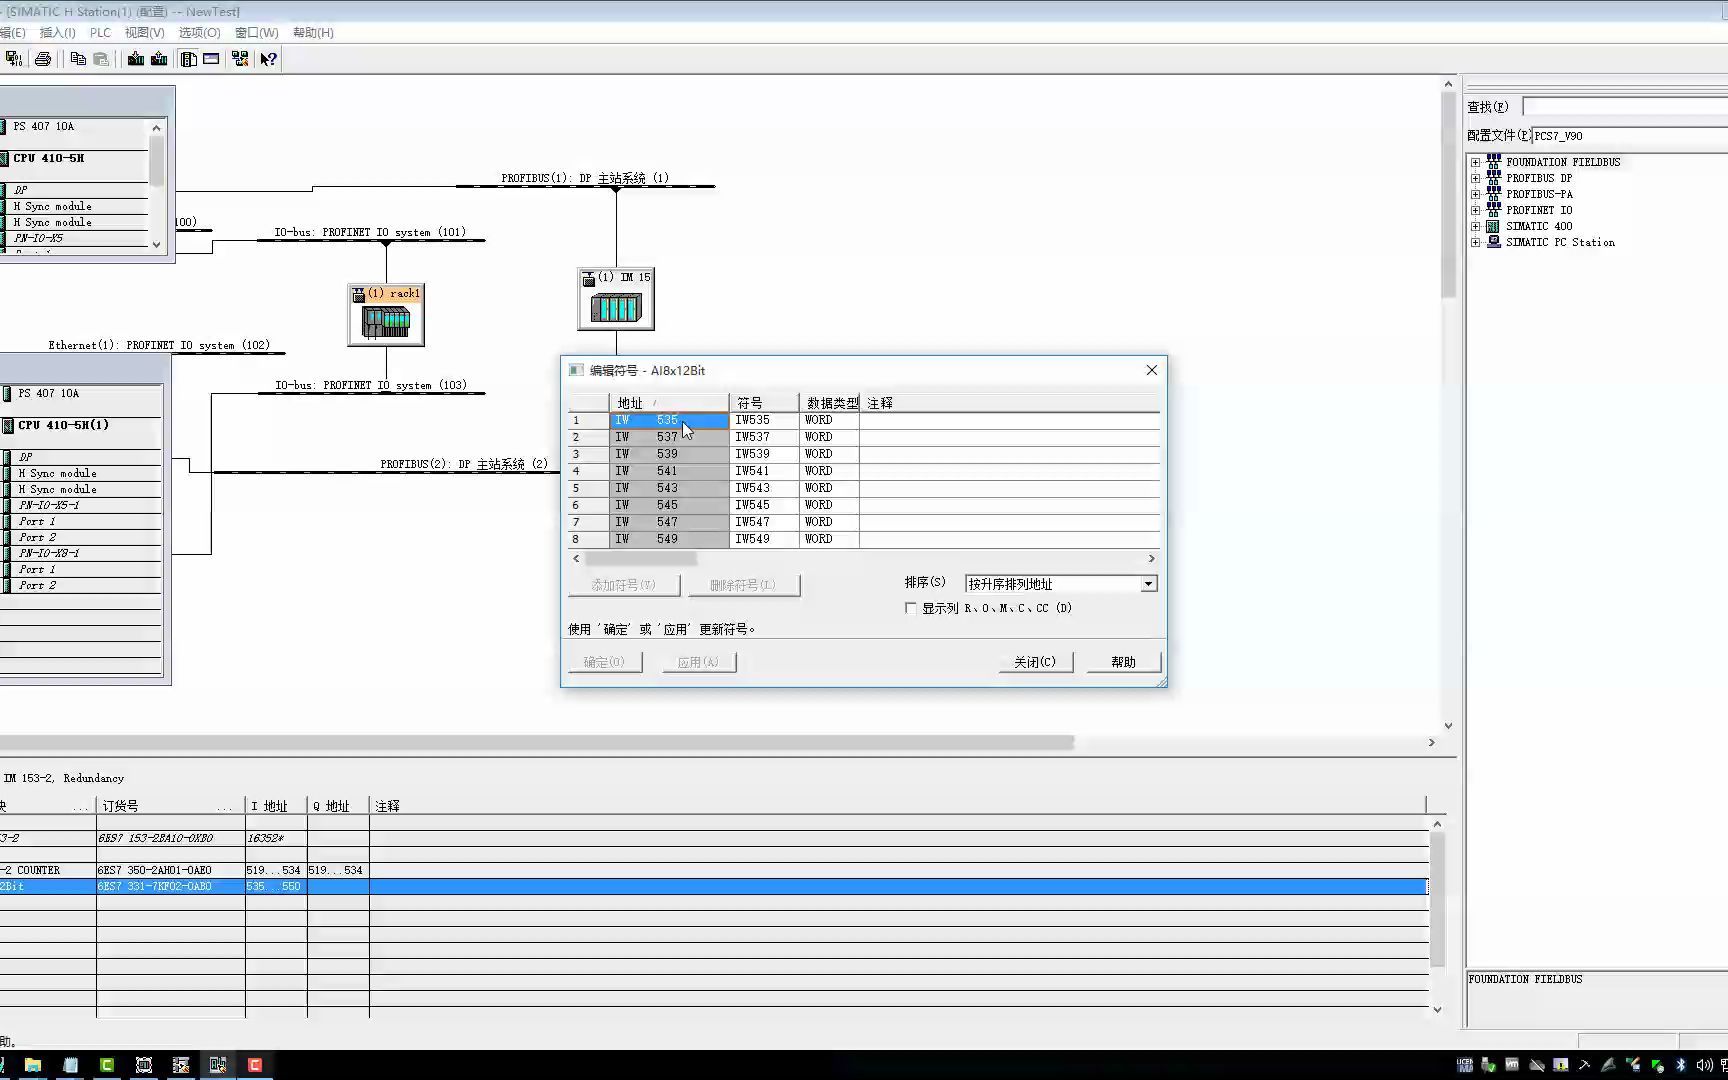Expand the PROFINET IO catalog node

1475,210
